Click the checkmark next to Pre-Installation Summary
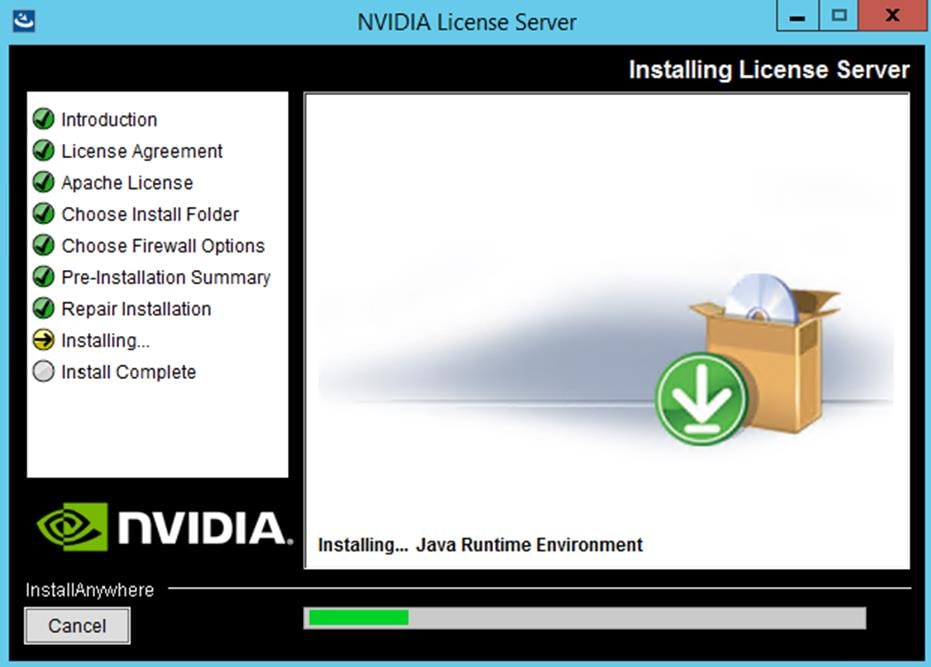 coord(43,276)
